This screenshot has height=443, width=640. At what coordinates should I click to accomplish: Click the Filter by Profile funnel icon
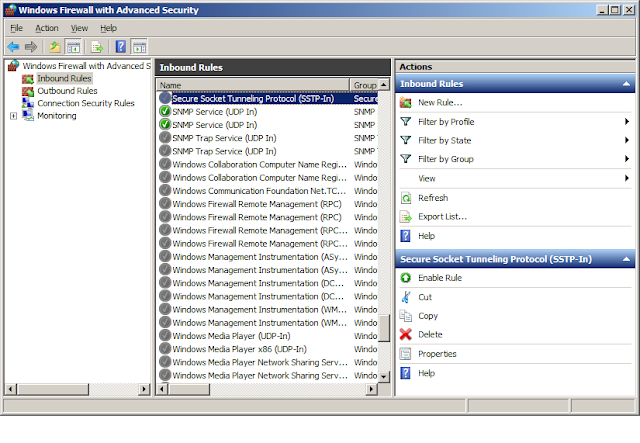pyautogui.click(x=405, y=121)
